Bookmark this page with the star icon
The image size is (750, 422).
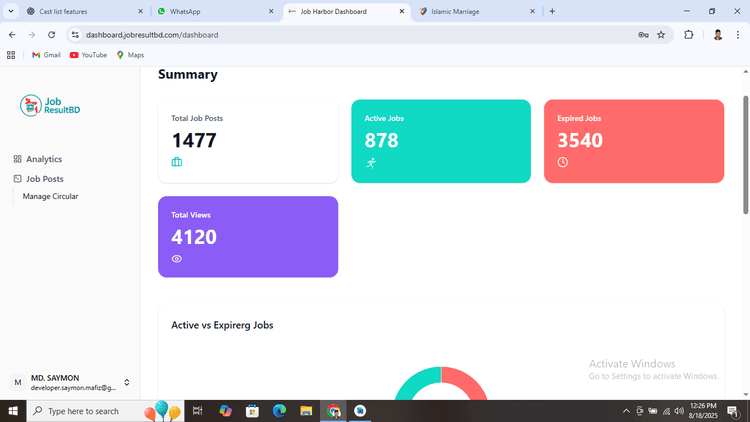click(x=661, y=34)
